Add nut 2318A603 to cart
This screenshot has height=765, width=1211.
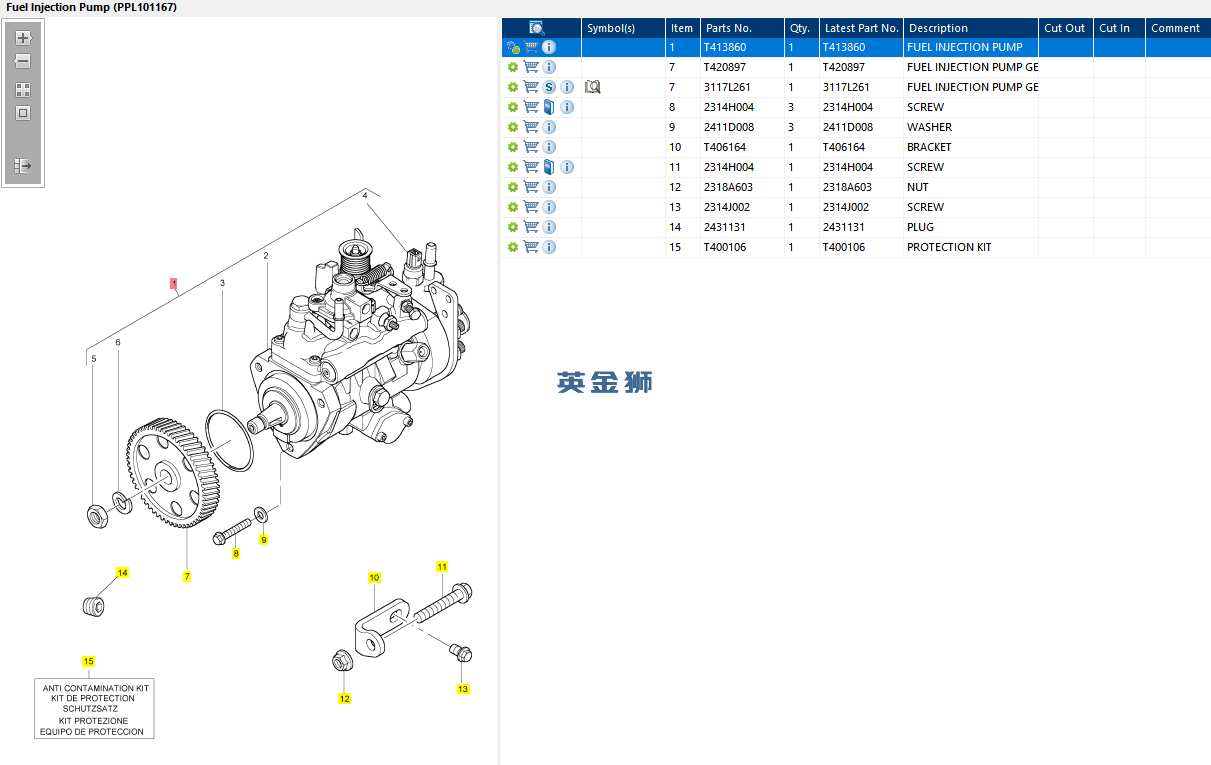click(x=531, y=187)
